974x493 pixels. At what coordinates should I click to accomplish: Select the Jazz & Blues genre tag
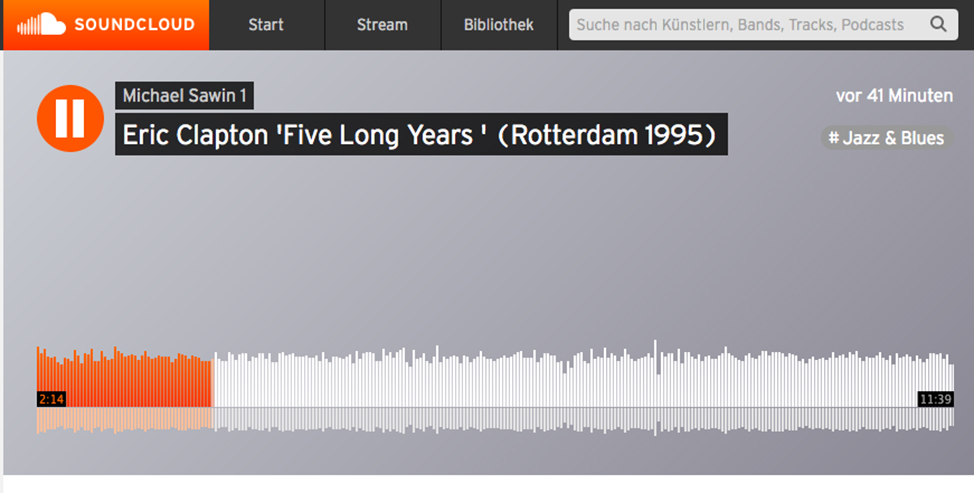[x=886, y=138]
